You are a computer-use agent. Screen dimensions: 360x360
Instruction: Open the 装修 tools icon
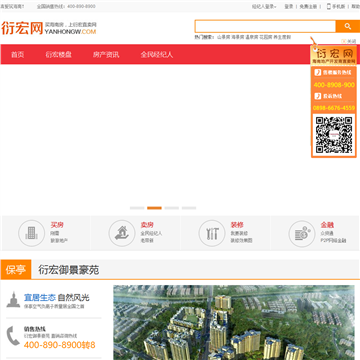tap(212, 233)
